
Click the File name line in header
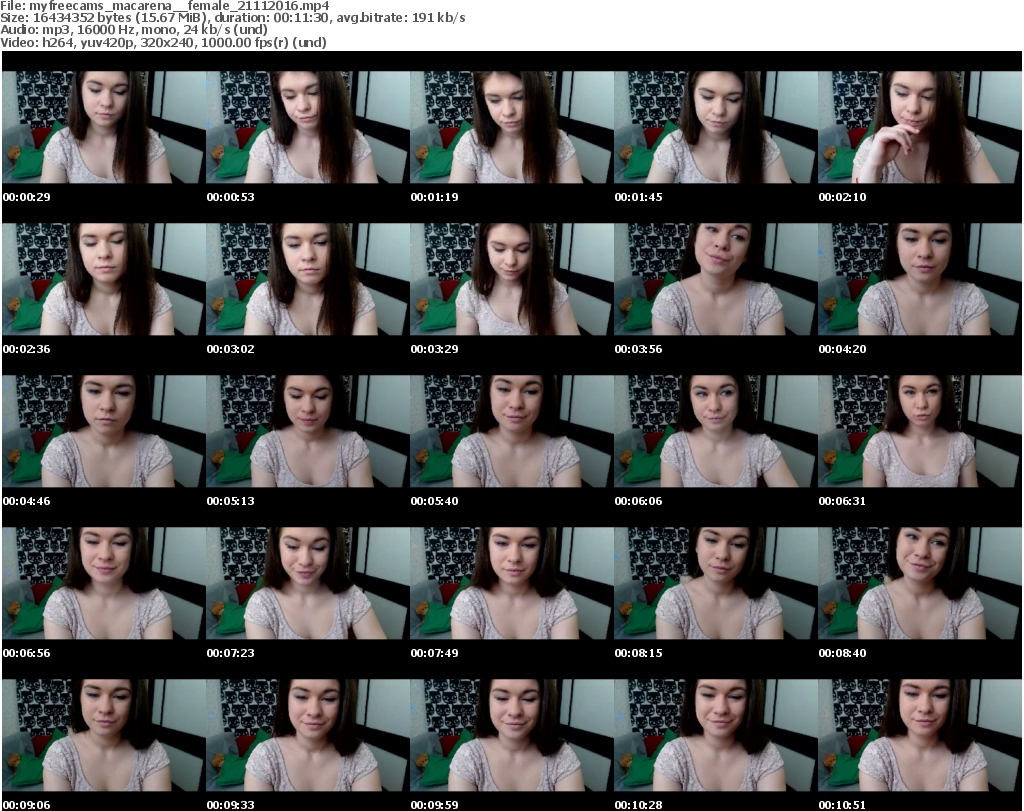click(x=165, y=6)
